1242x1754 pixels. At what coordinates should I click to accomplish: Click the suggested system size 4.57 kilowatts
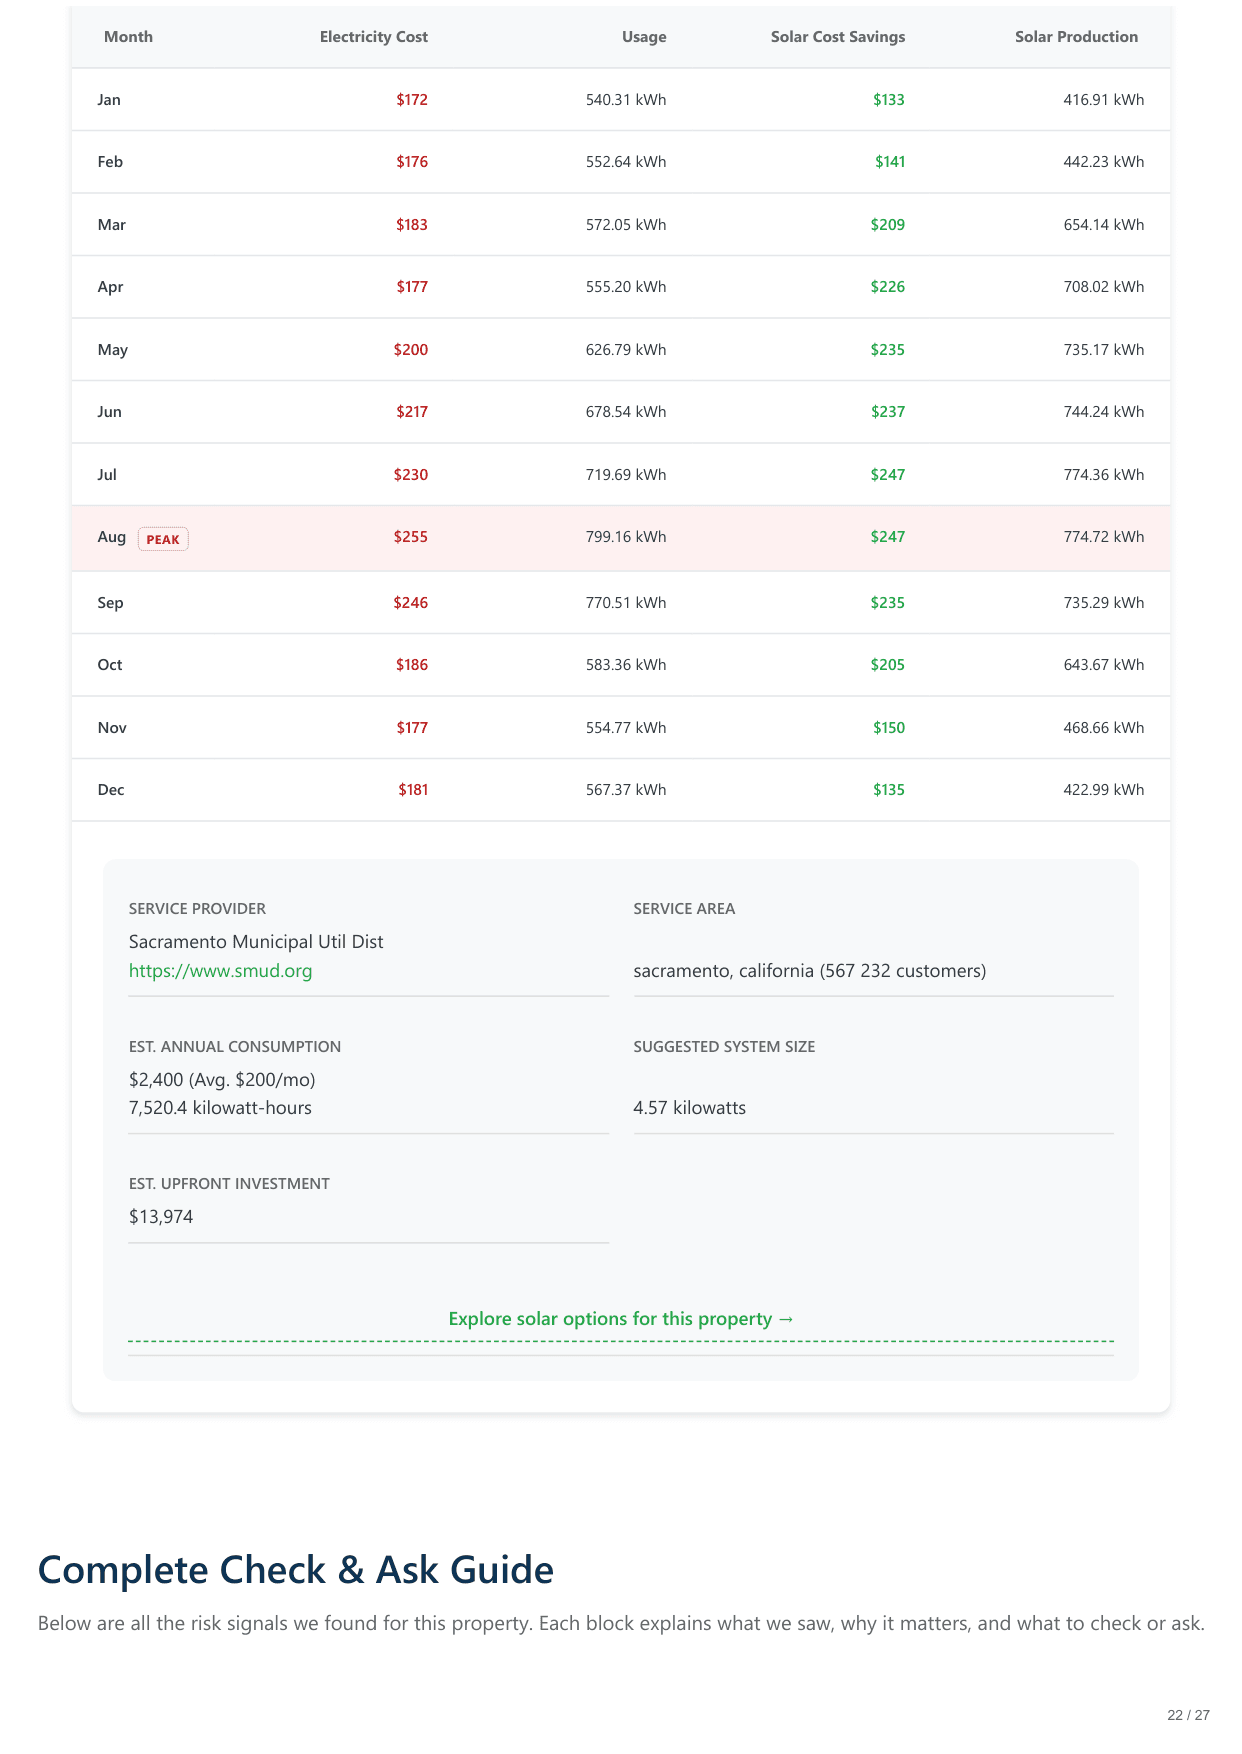pyautogui.click(x=689, y=1108)
